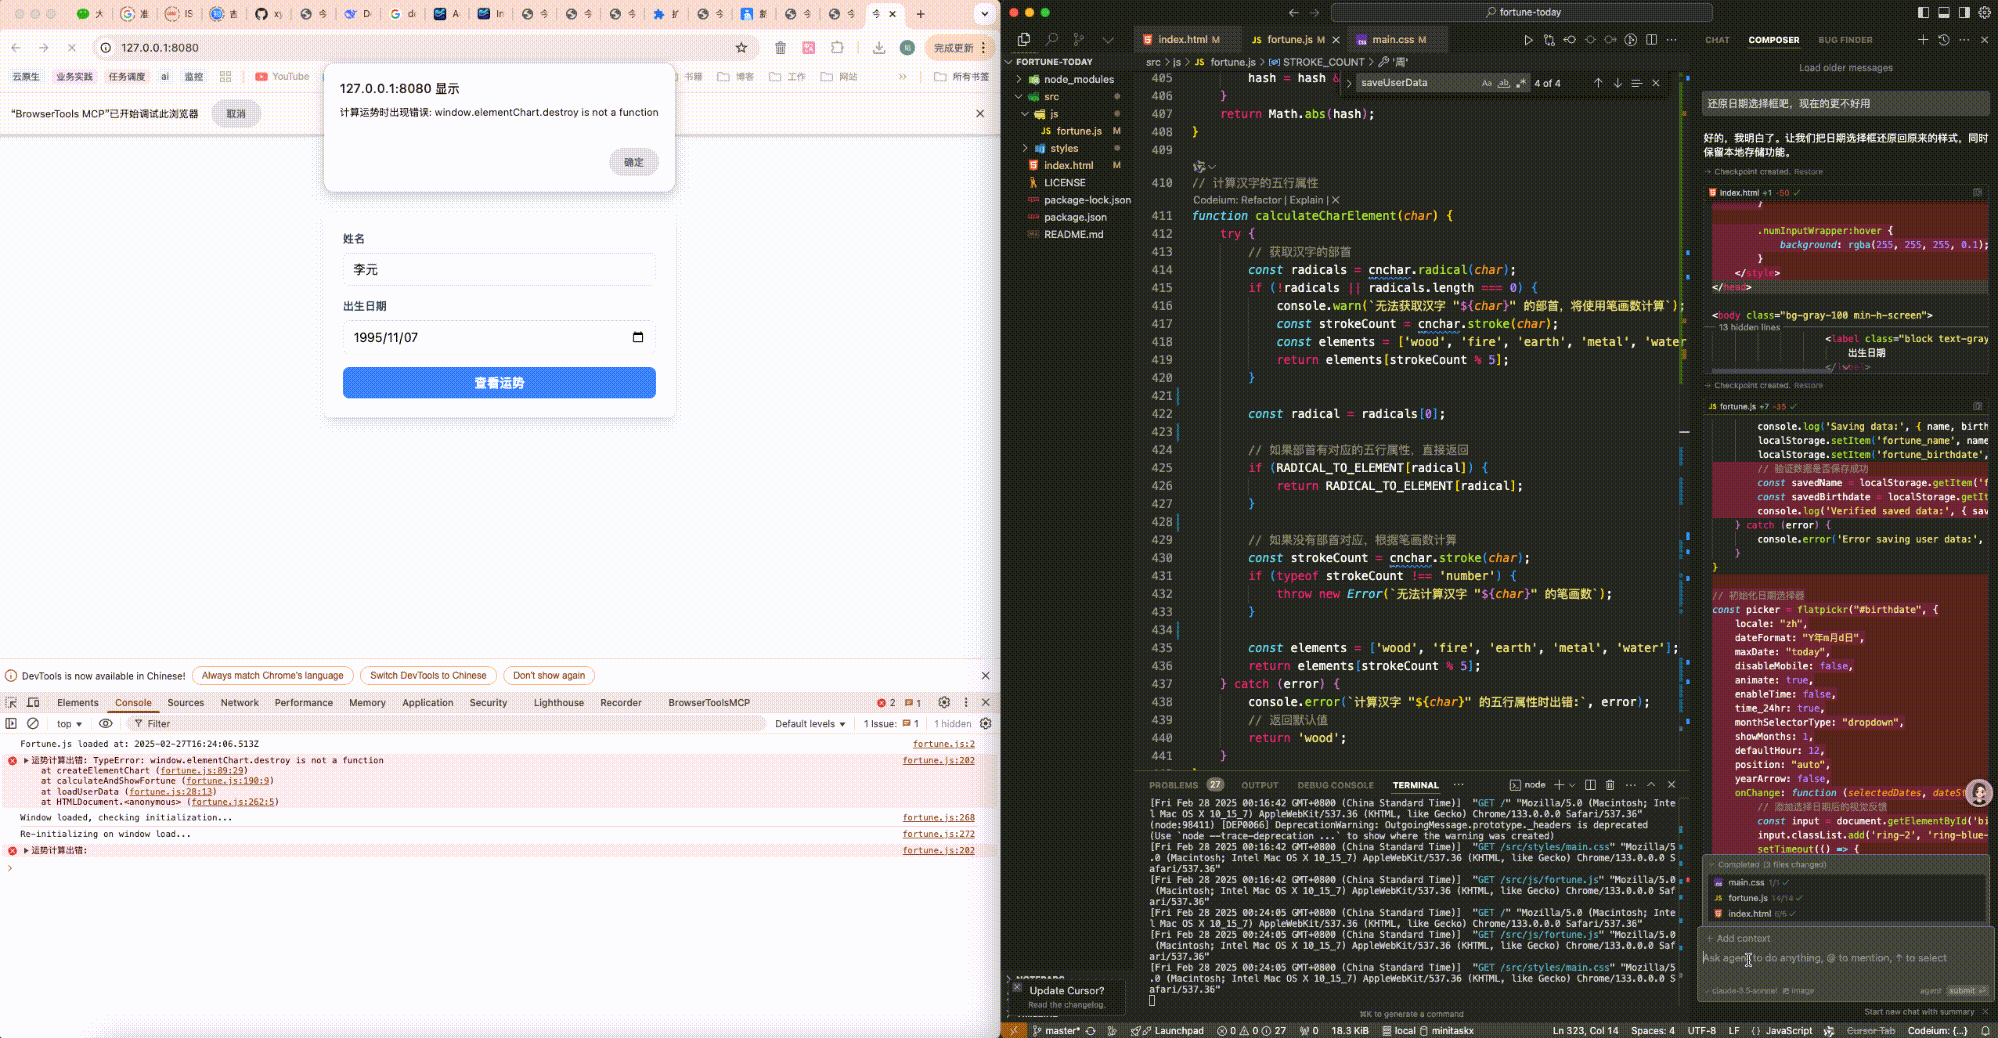Click the blue 查看运势 button
Screen dimensions: 1998x1038
[499, 383]
